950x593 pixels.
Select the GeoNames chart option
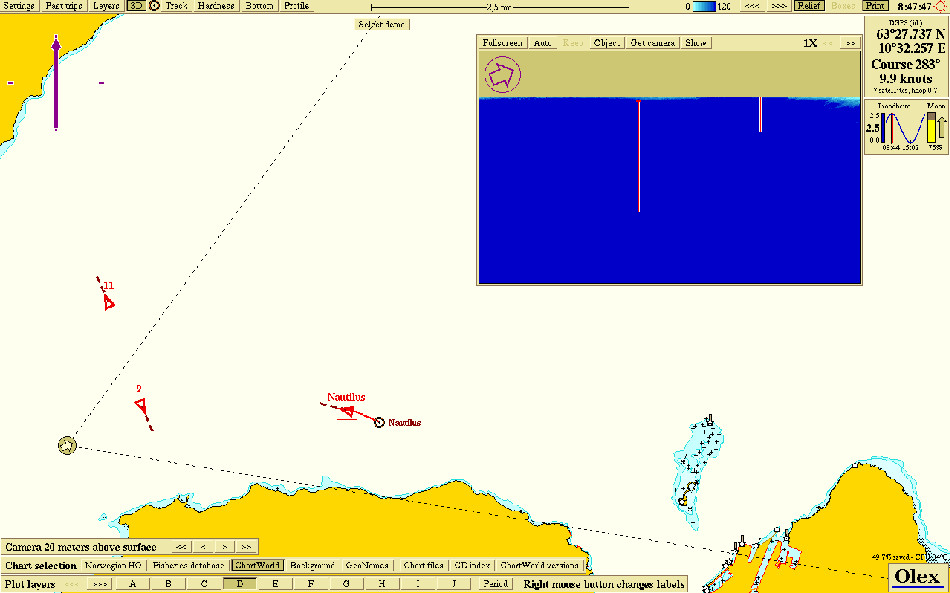tap(367, 566)
